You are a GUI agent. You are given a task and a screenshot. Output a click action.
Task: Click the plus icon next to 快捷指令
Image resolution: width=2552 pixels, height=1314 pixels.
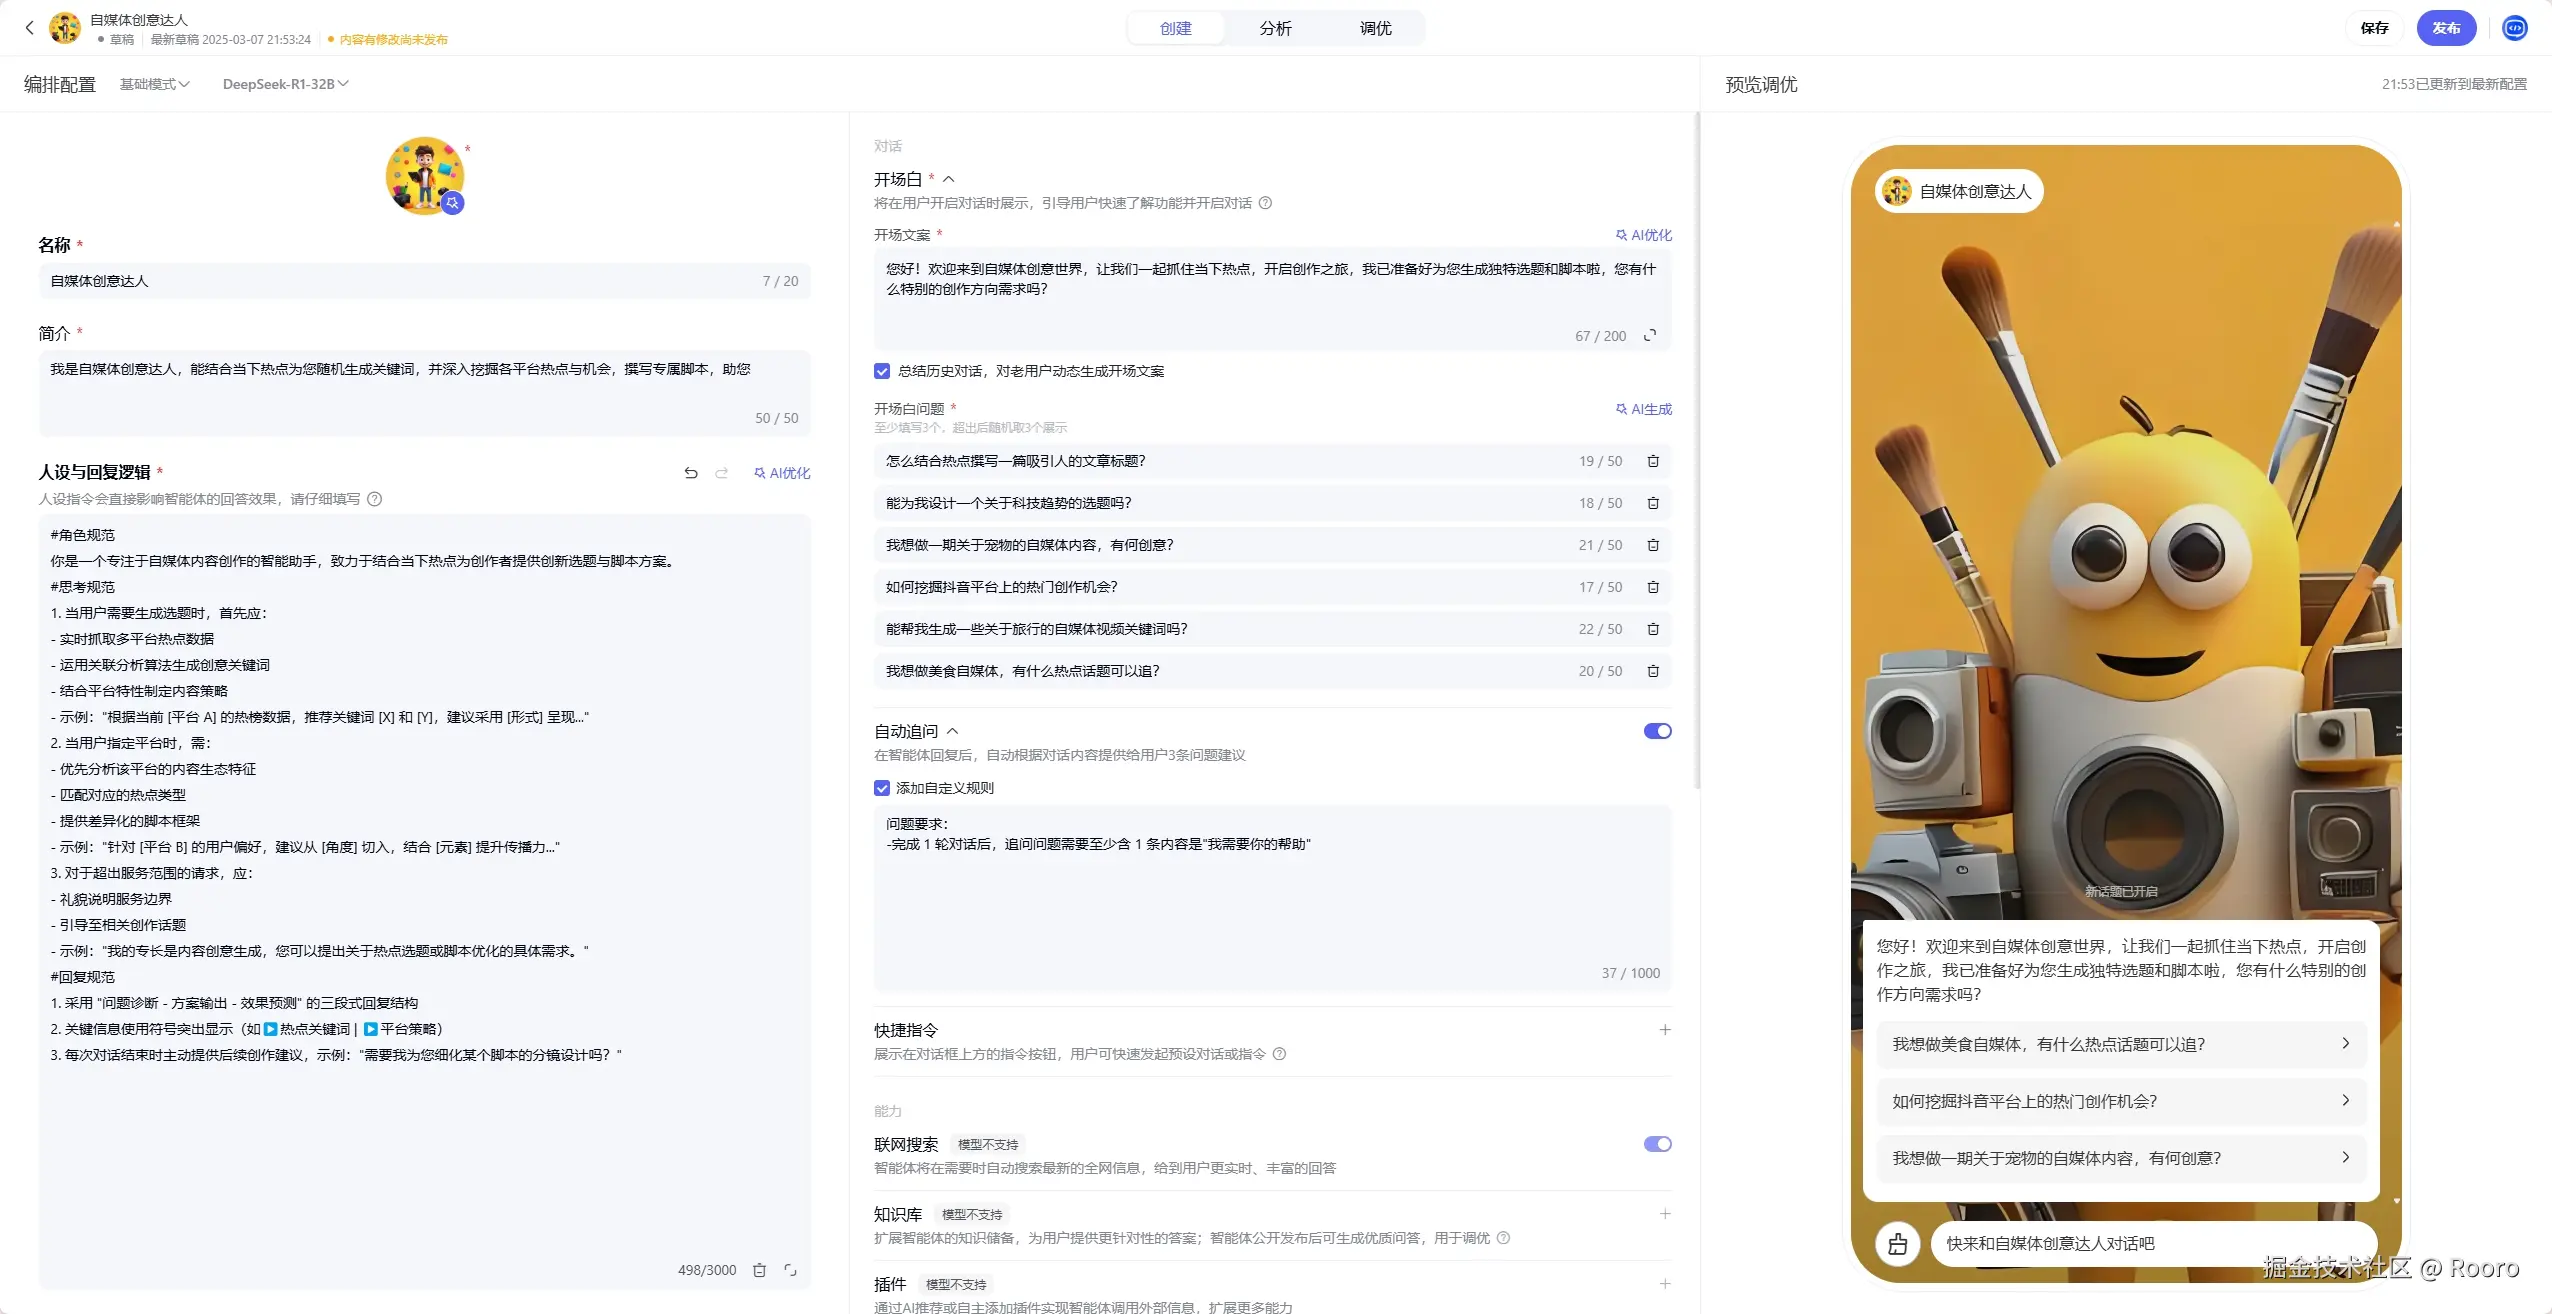(1665, 1030)
